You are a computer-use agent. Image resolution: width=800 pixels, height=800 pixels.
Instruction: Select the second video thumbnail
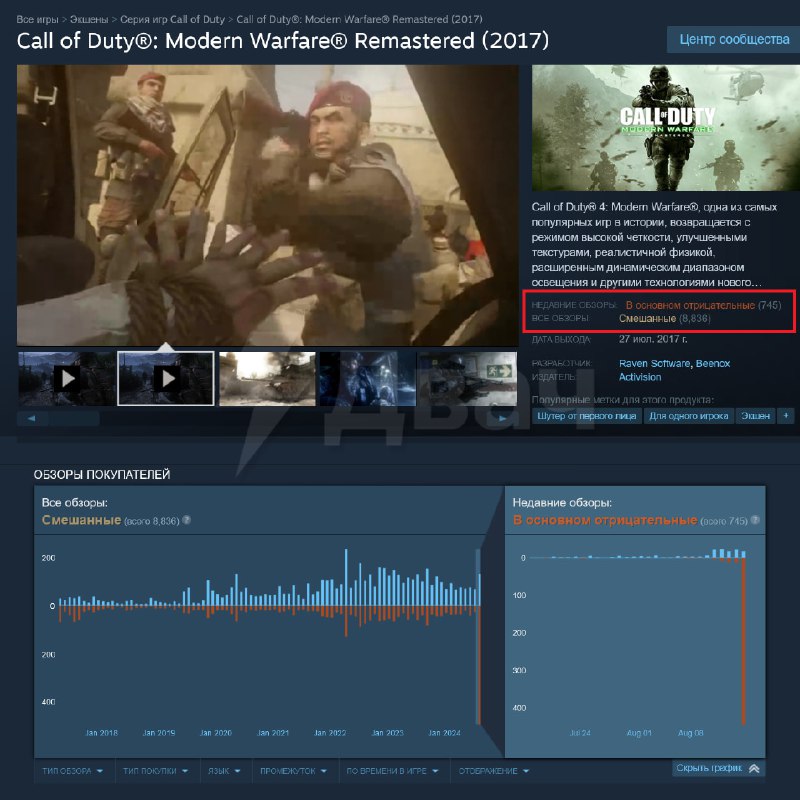click(x=167, y=379)
